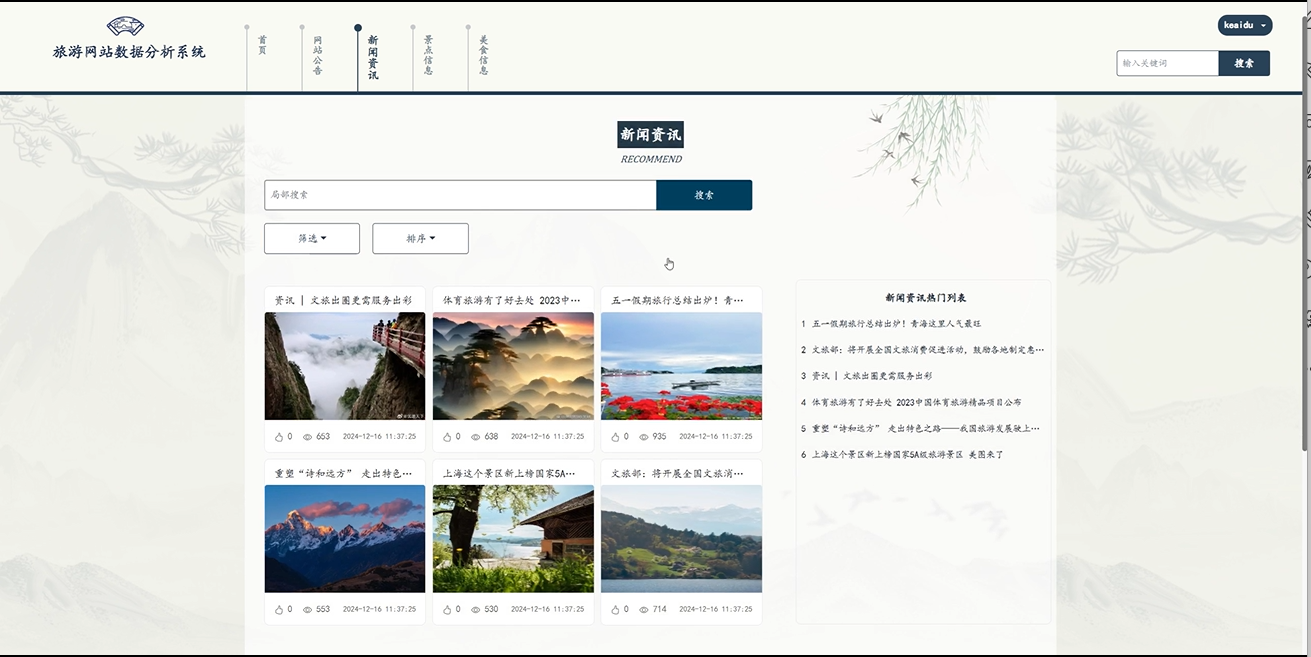The height and width of the screenshot is (657, 1311).
Task: Go to the 首页 navigation item
Action: [262, 45]
